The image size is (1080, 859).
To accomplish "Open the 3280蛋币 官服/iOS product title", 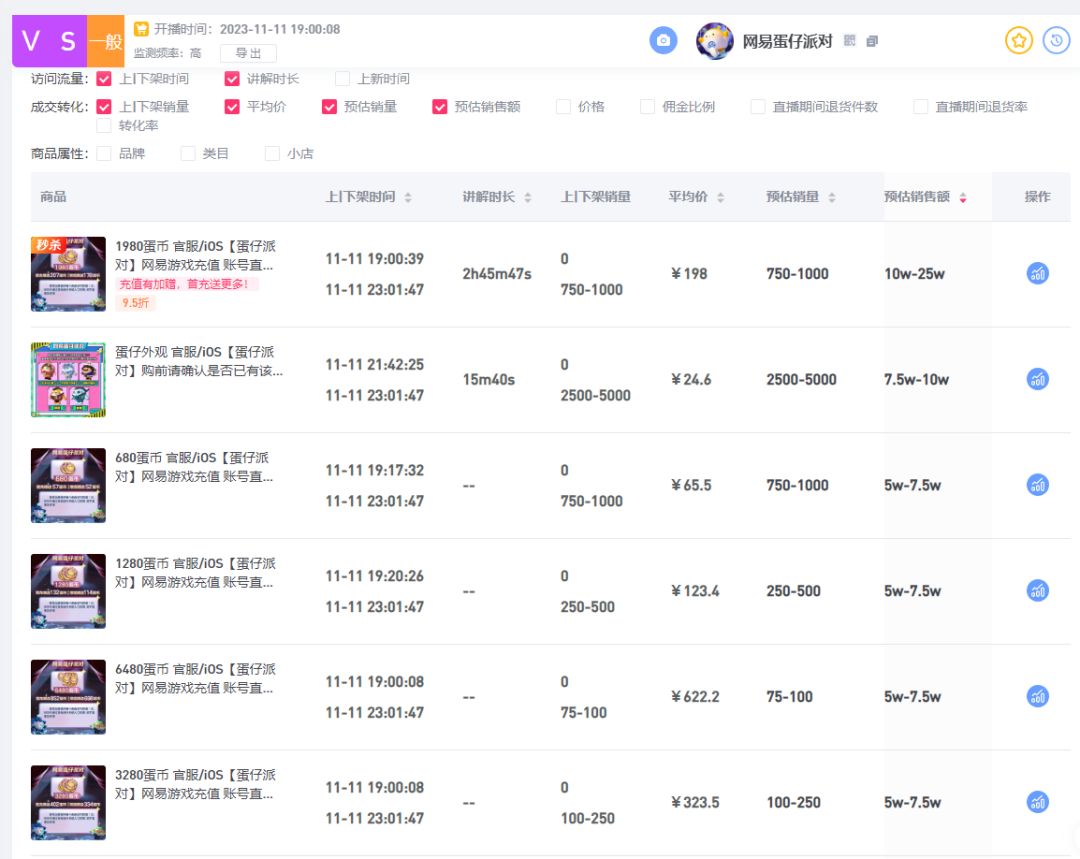I will click(x=196, y=785).
